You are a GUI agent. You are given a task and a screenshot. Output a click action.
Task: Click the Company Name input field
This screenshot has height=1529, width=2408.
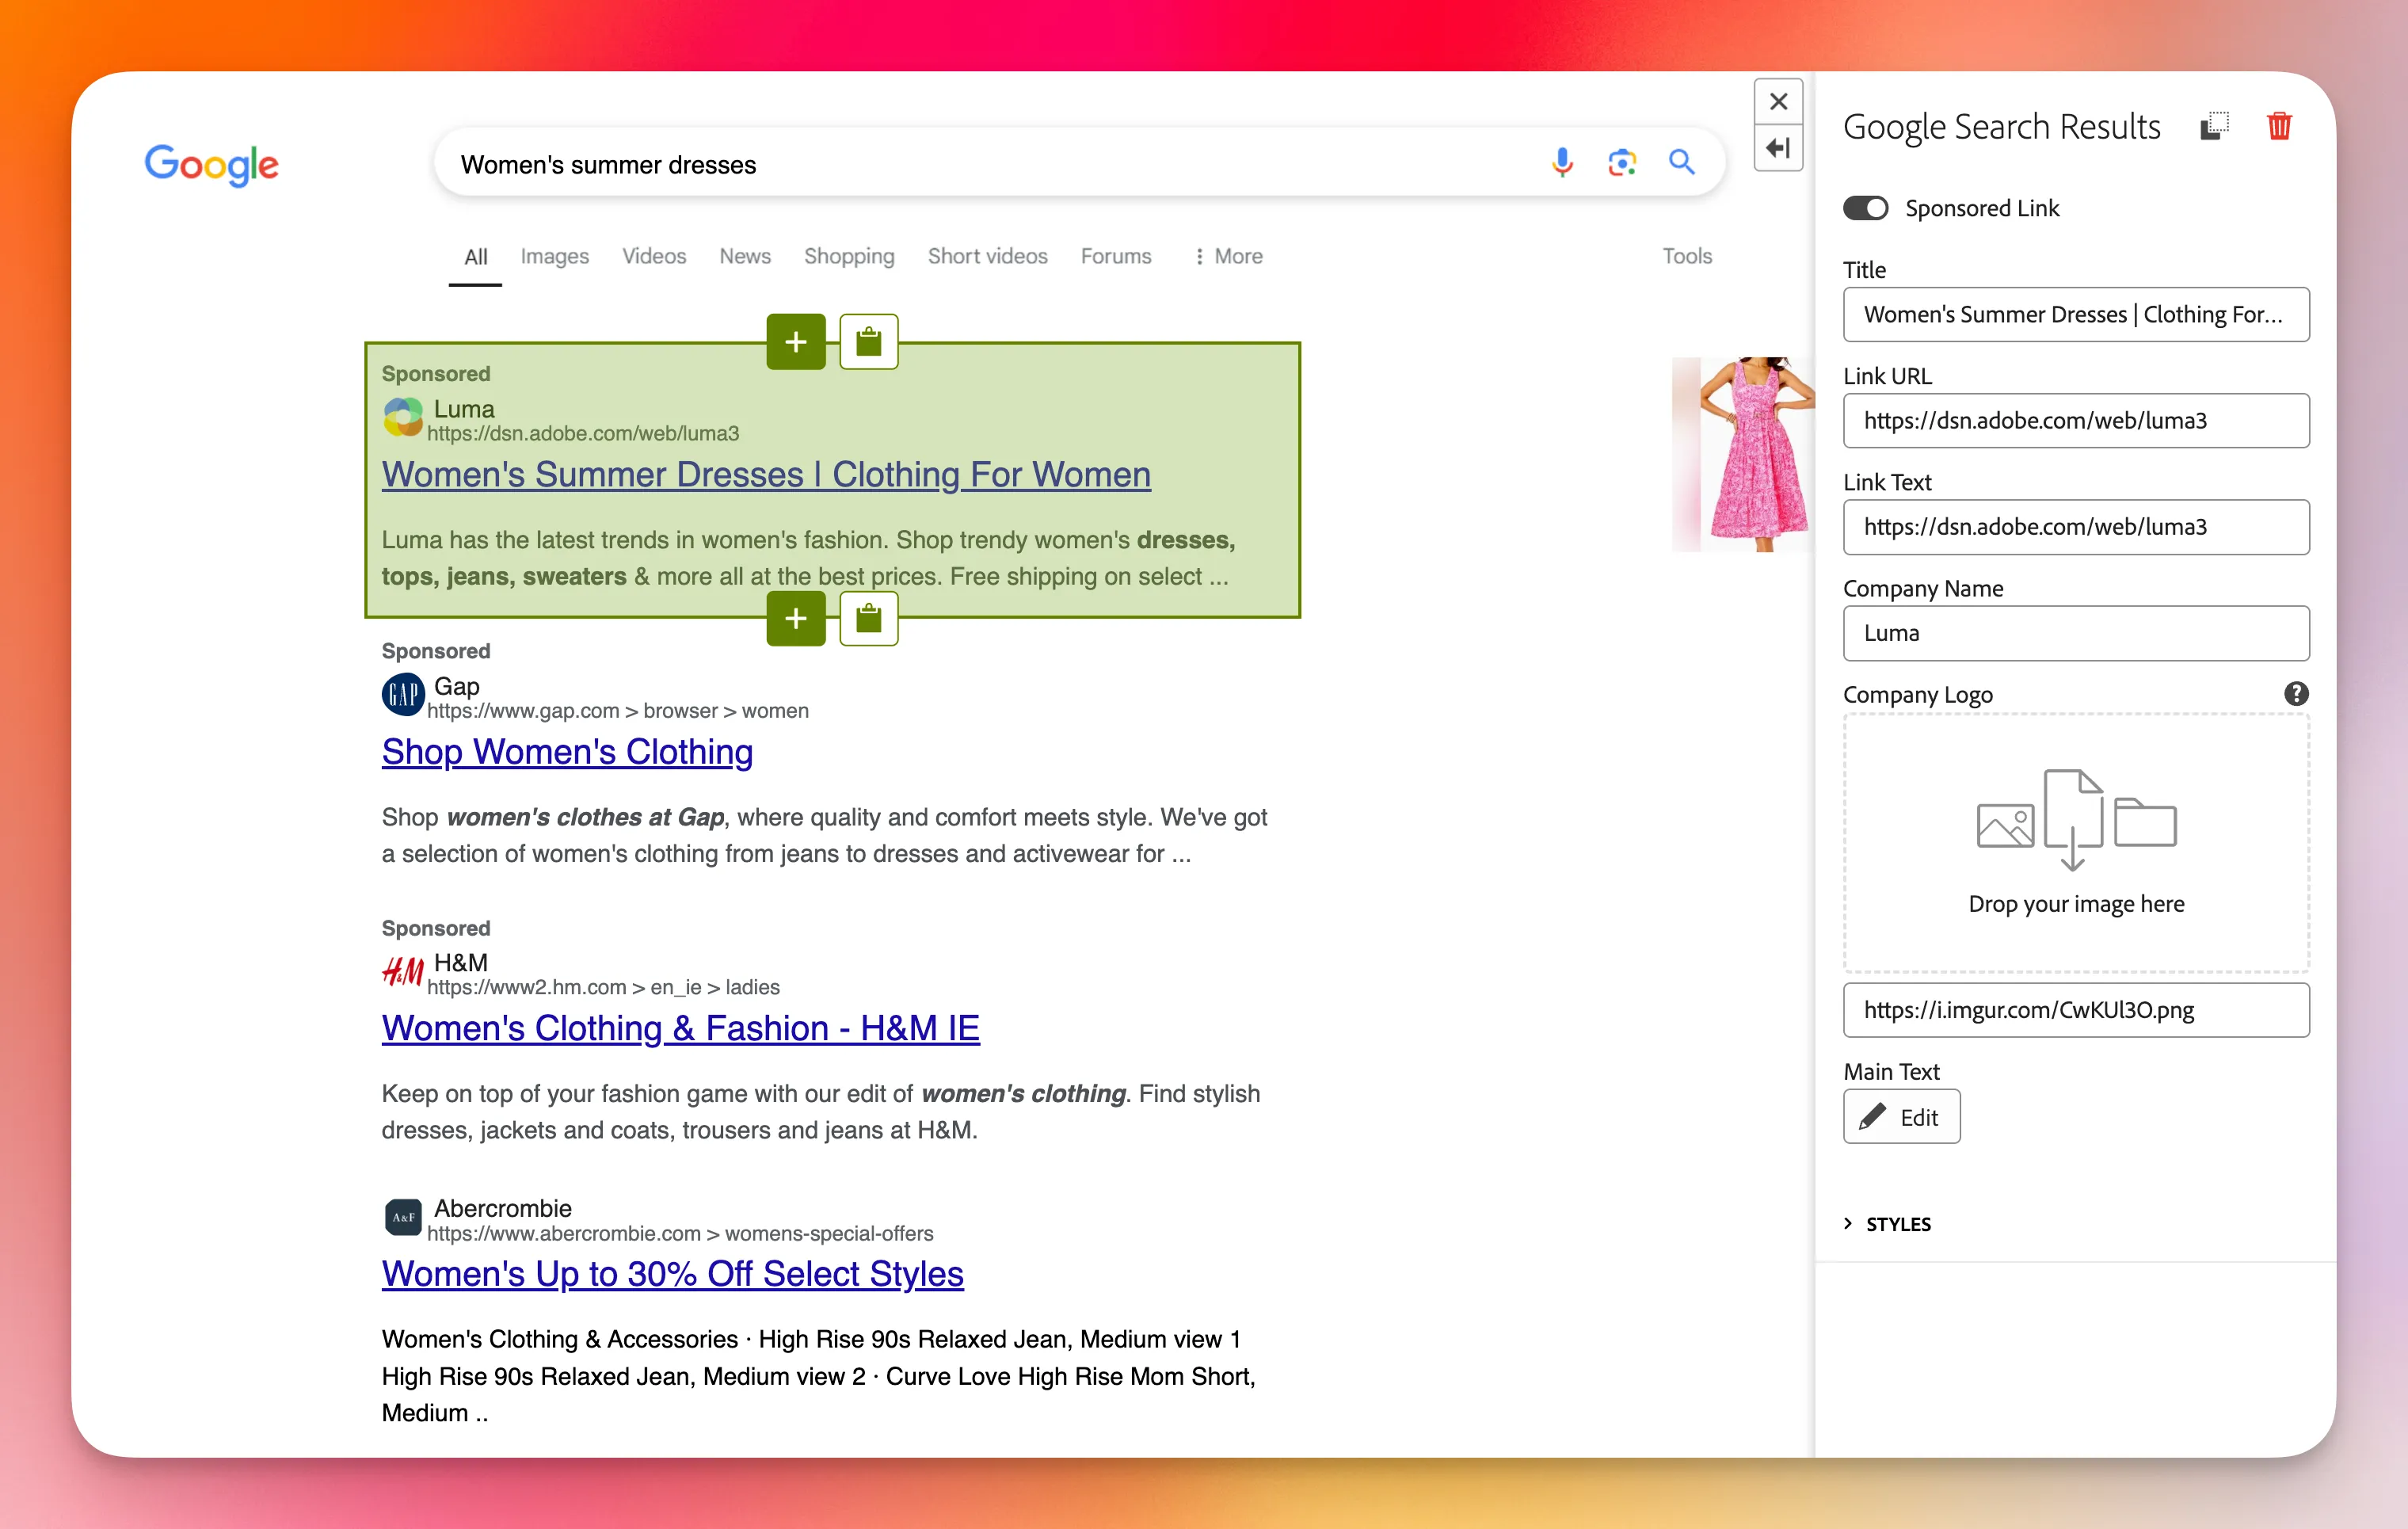pos(2076,633)
